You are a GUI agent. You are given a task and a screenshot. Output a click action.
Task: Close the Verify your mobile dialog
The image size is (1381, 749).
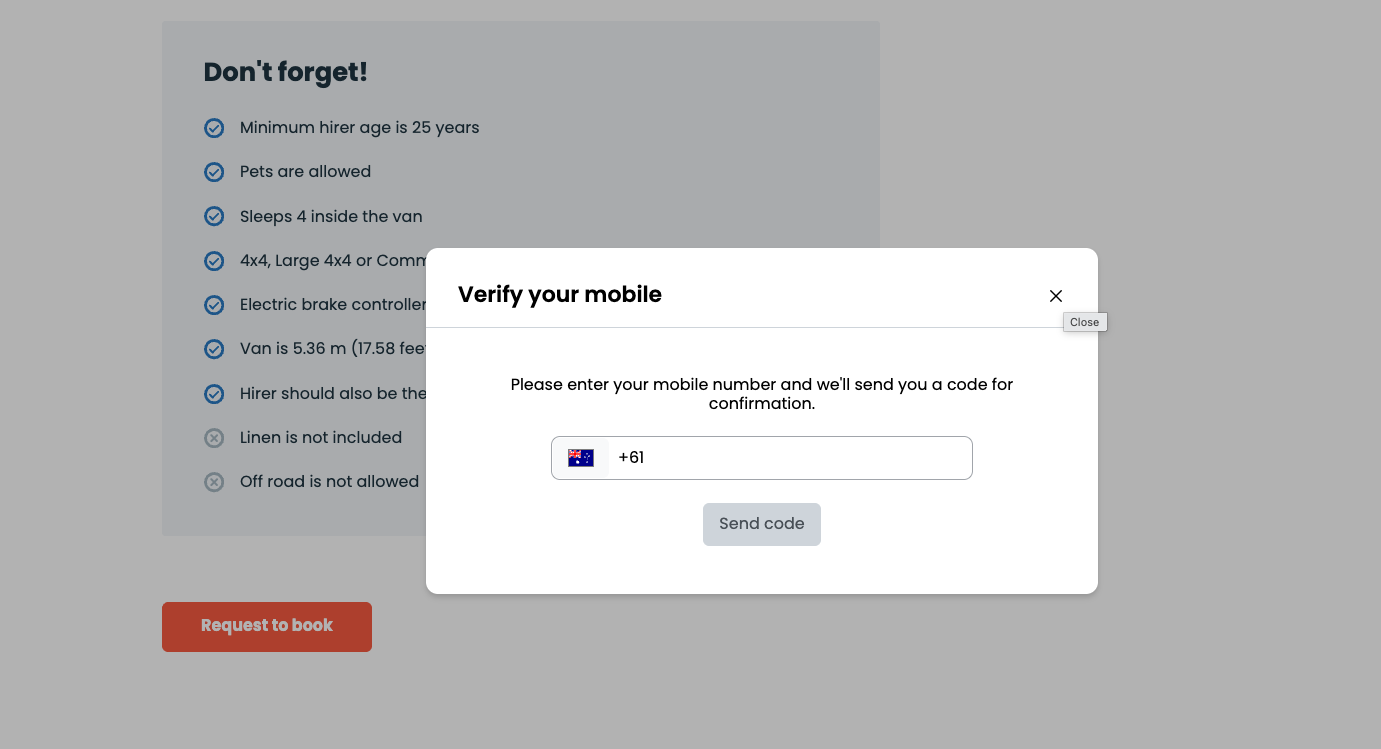coord(1055,296)
